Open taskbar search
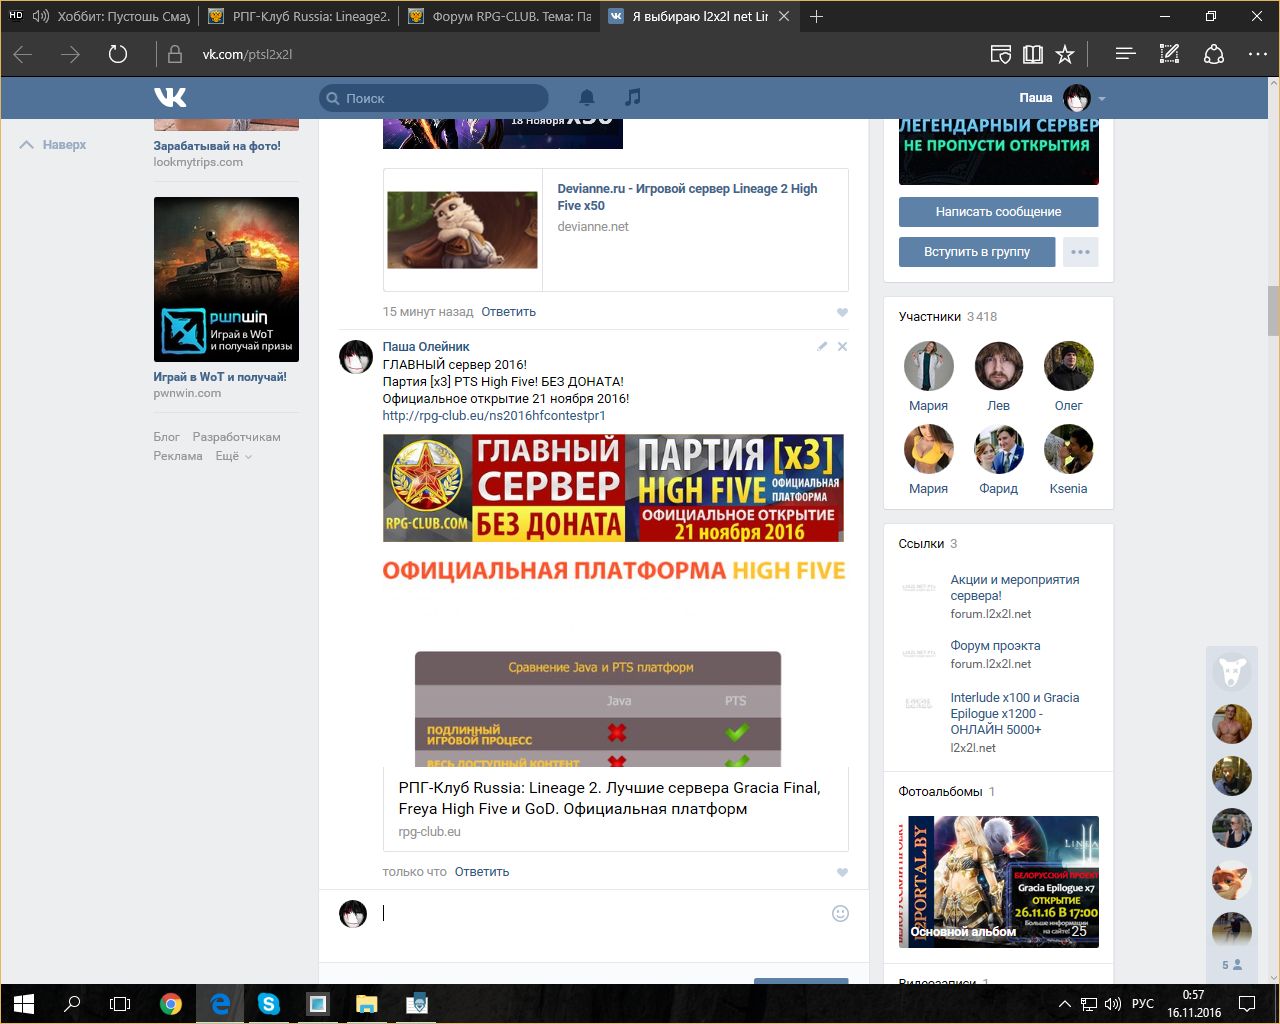The height and width of the screenshot is (1024, 1280). (72, 1004)
